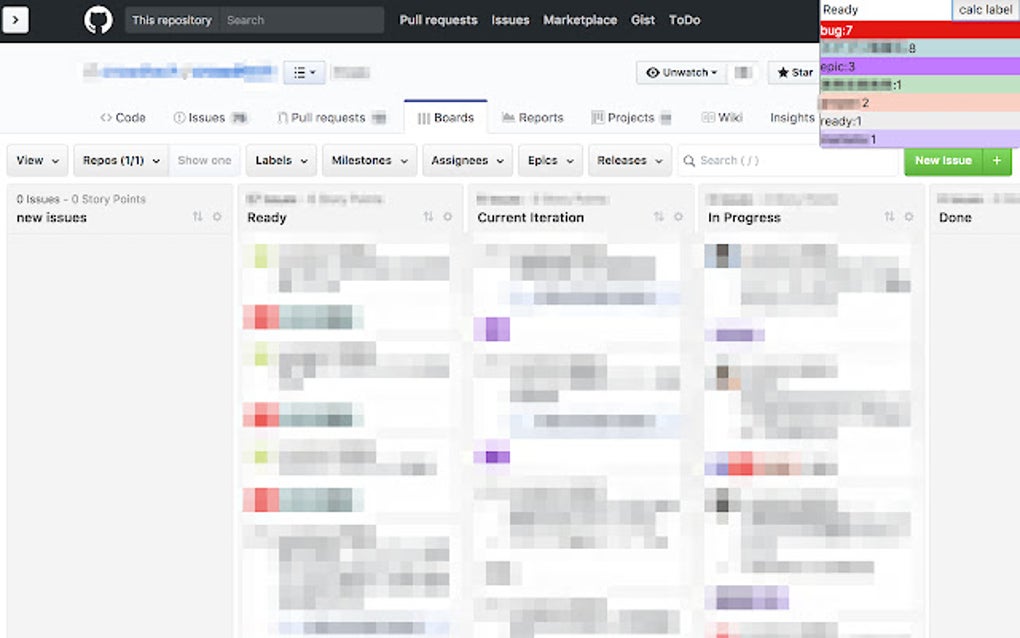Click sort arrows on the In Progress column
Viewport: 1020px width, 638px height.
coord(891,216)
